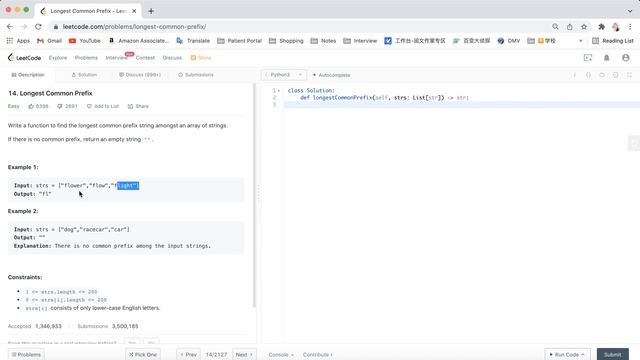The height and width of the screenshot is (360, 640).
Task: Open the Translate bookmark
Action: coord(193,41)
